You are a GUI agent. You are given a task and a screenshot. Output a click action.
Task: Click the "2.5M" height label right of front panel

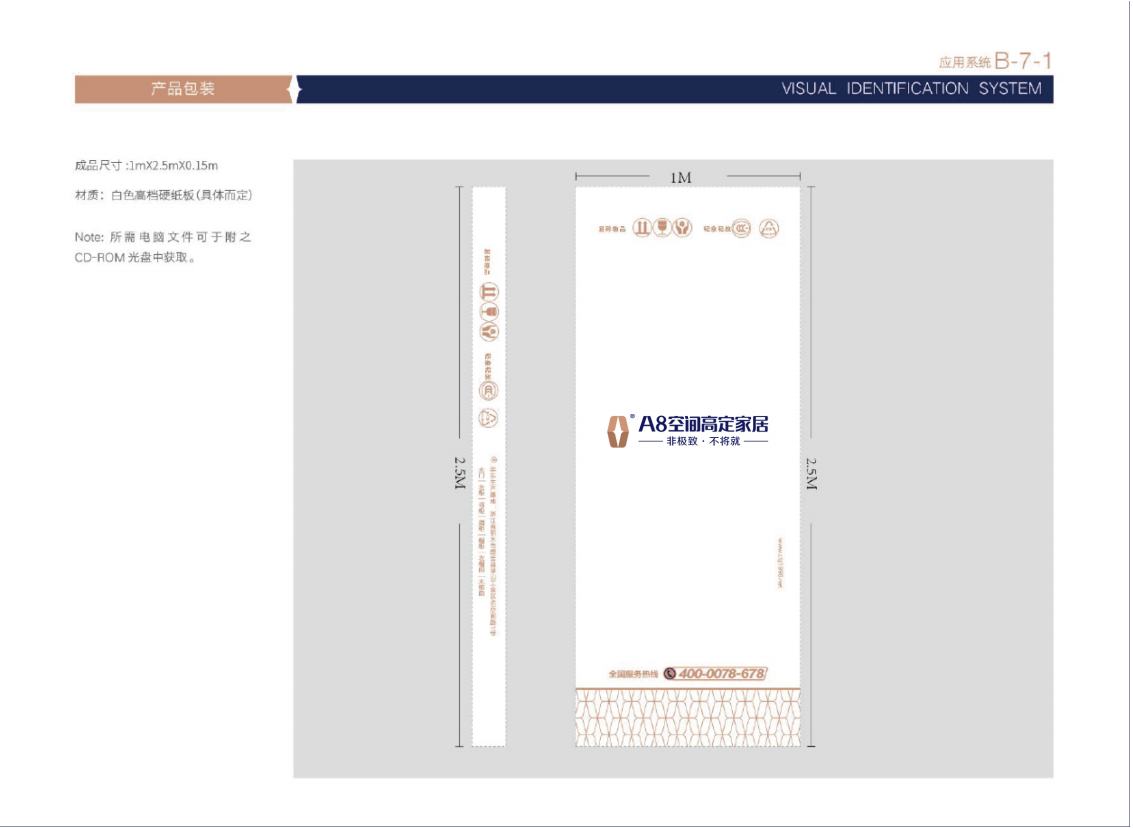(811, 474)
